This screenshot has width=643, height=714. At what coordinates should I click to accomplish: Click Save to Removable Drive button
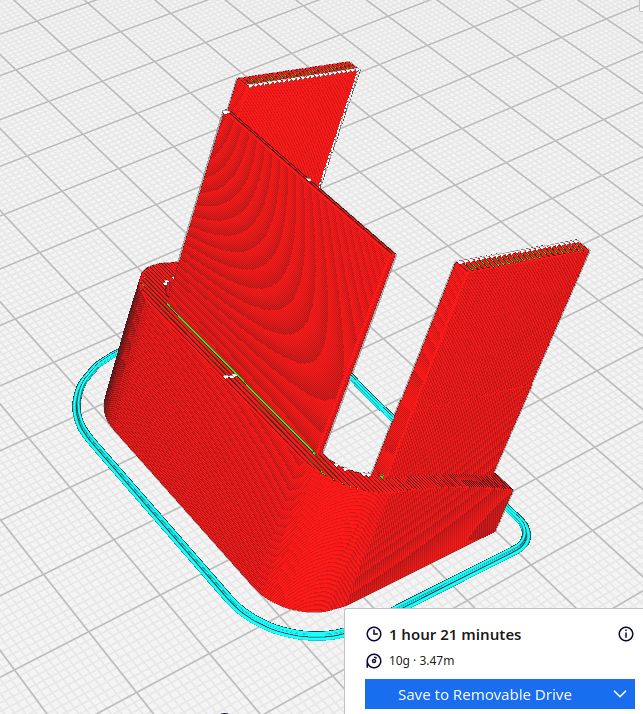click(485, 694)
